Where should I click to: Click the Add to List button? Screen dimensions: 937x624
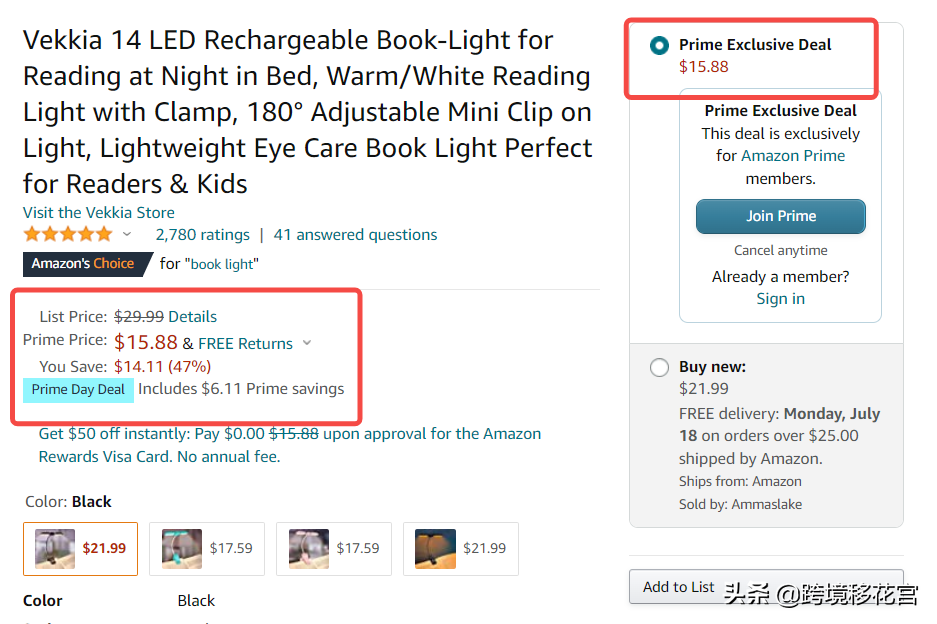tap(678, 587)
